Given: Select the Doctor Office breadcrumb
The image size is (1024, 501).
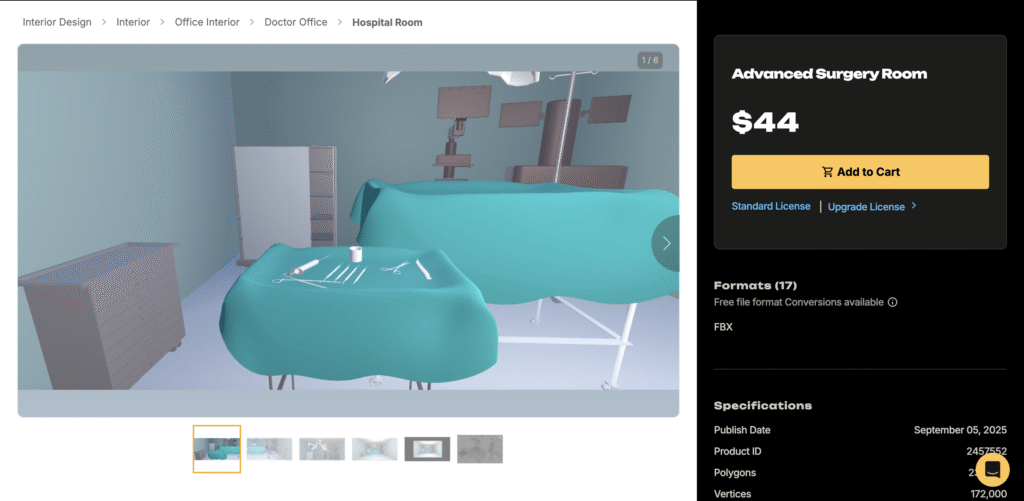Looking at the screenshot, I should (x=296, y=22).
